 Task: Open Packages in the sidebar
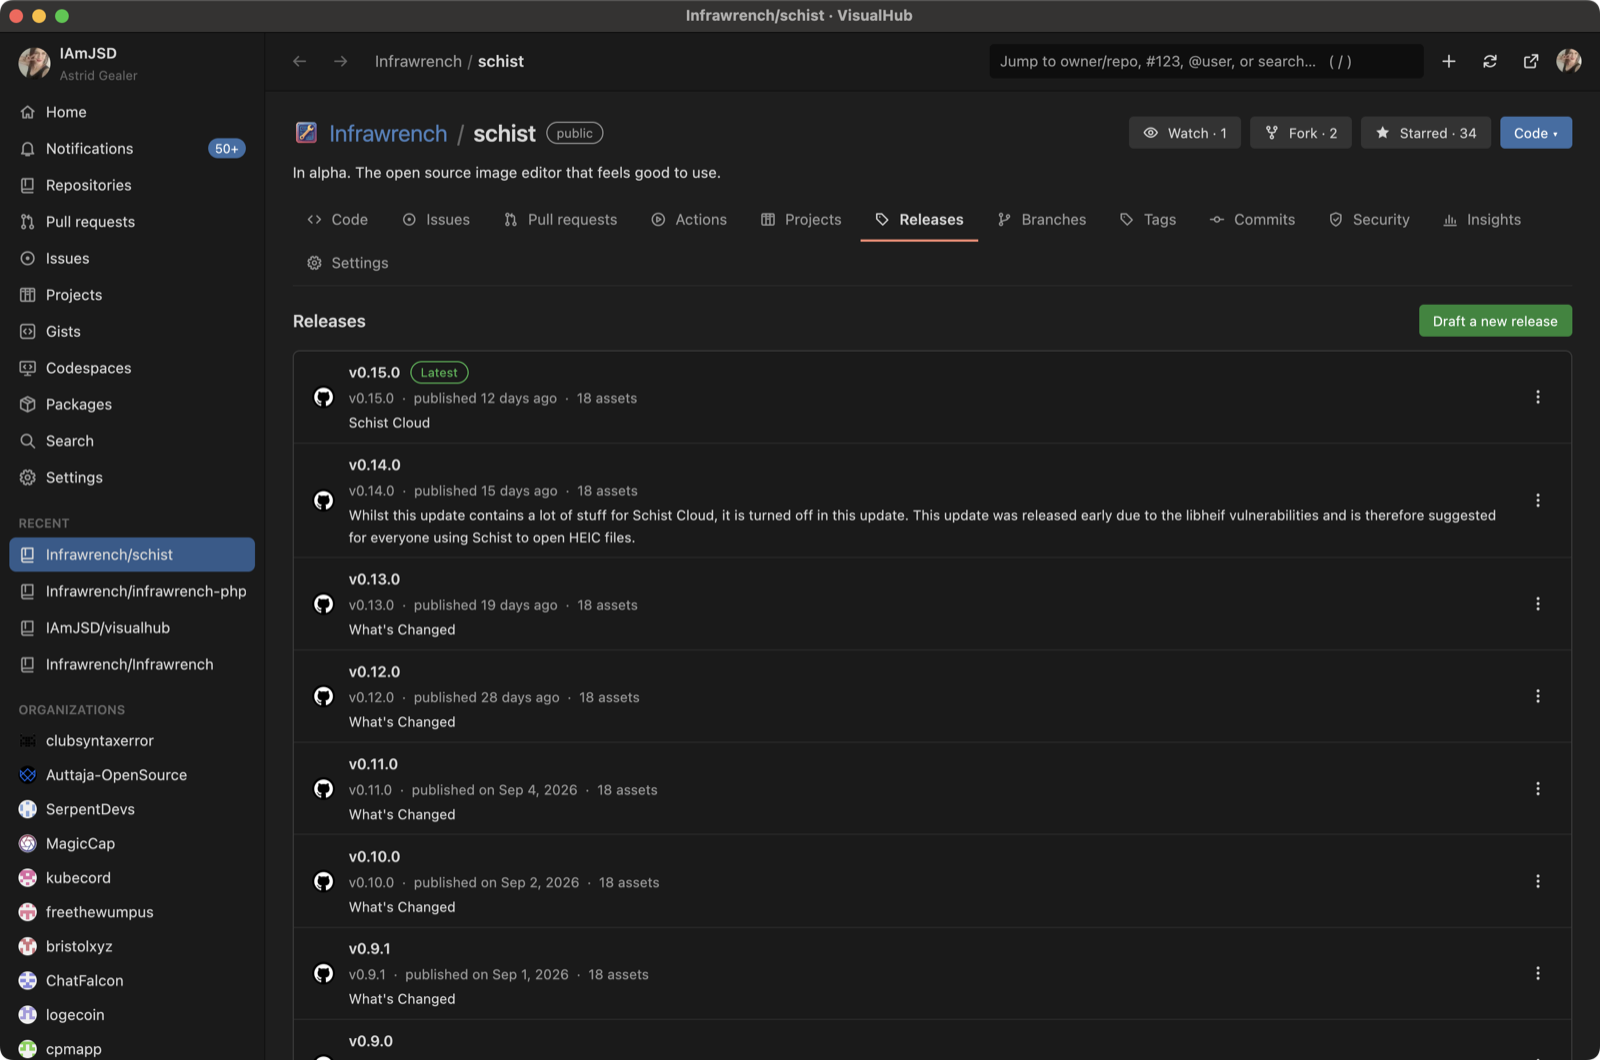(132, 405)
